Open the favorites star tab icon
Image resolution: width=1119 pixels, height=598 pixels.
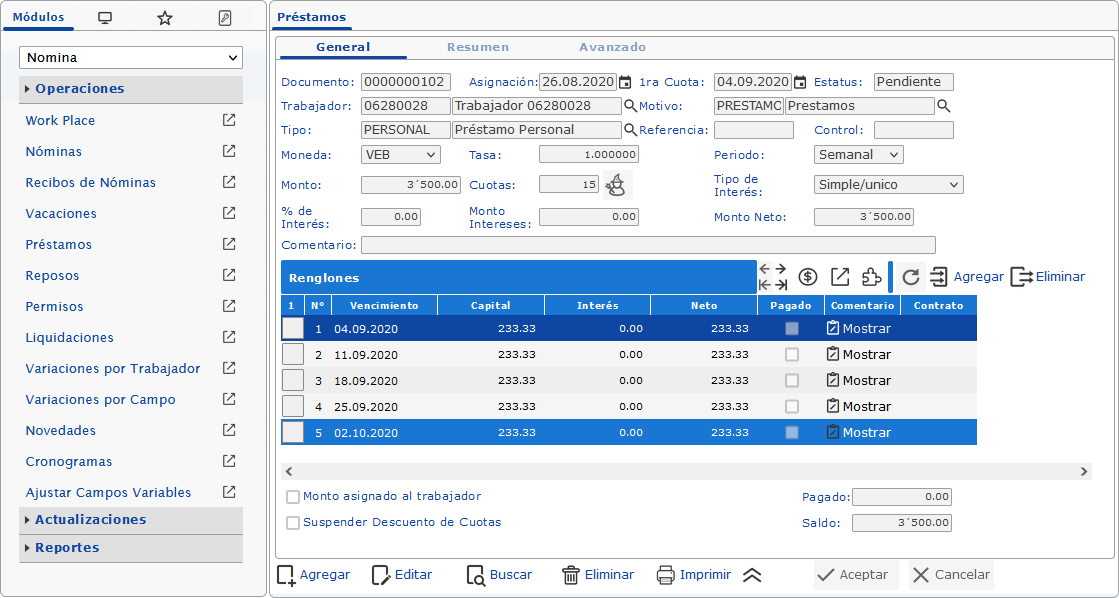[x=165, y=19]
